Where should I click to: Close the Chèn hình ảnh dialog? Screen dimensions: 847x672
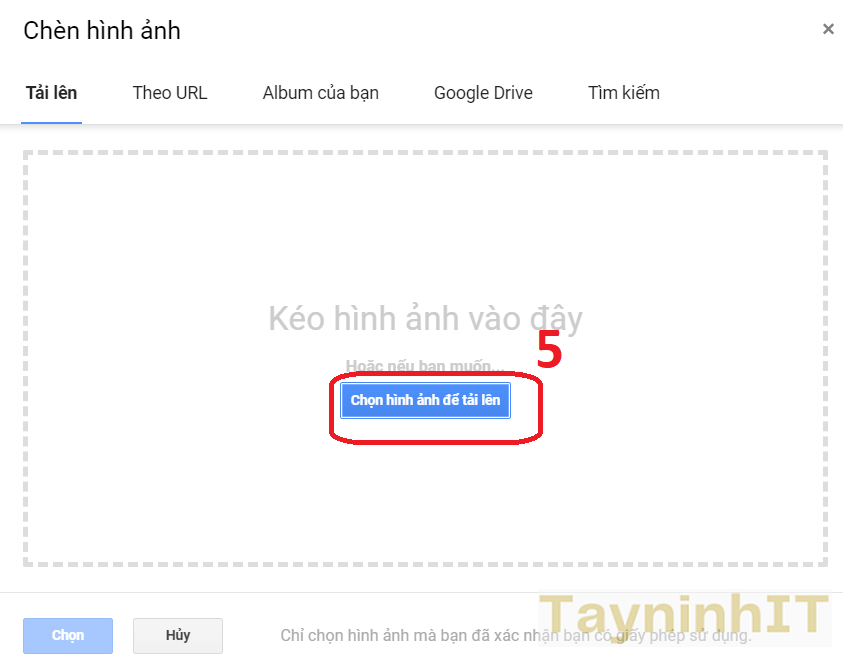click(x=827, y=30)
